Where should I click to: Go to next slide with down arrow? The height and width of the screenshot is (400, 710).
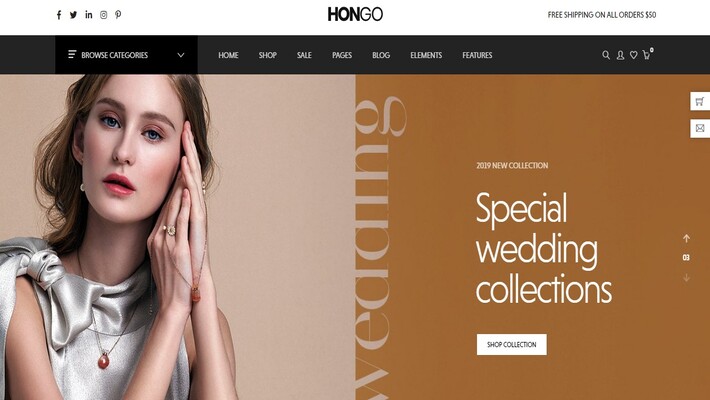686,277
